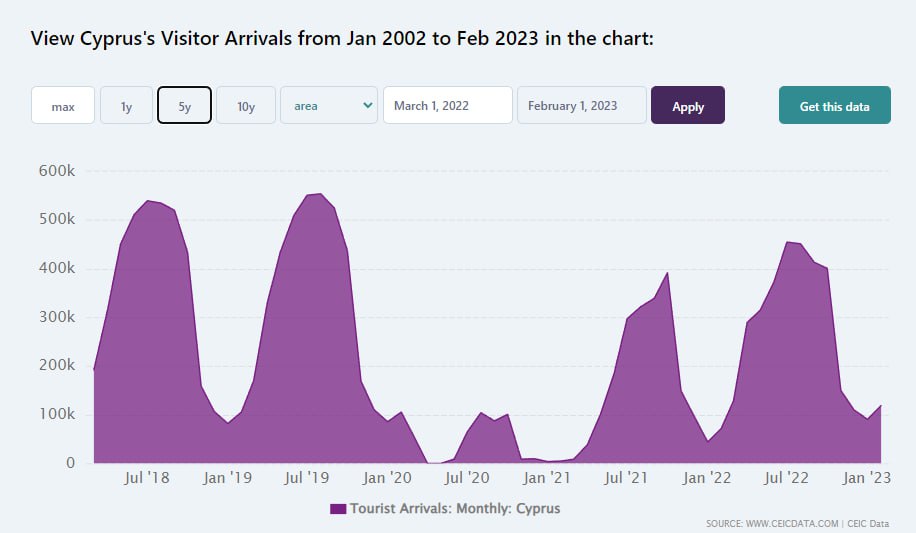916x533 pixels.
Task: Click the Jul '22 x-axis label
Action: pos(789,478)
